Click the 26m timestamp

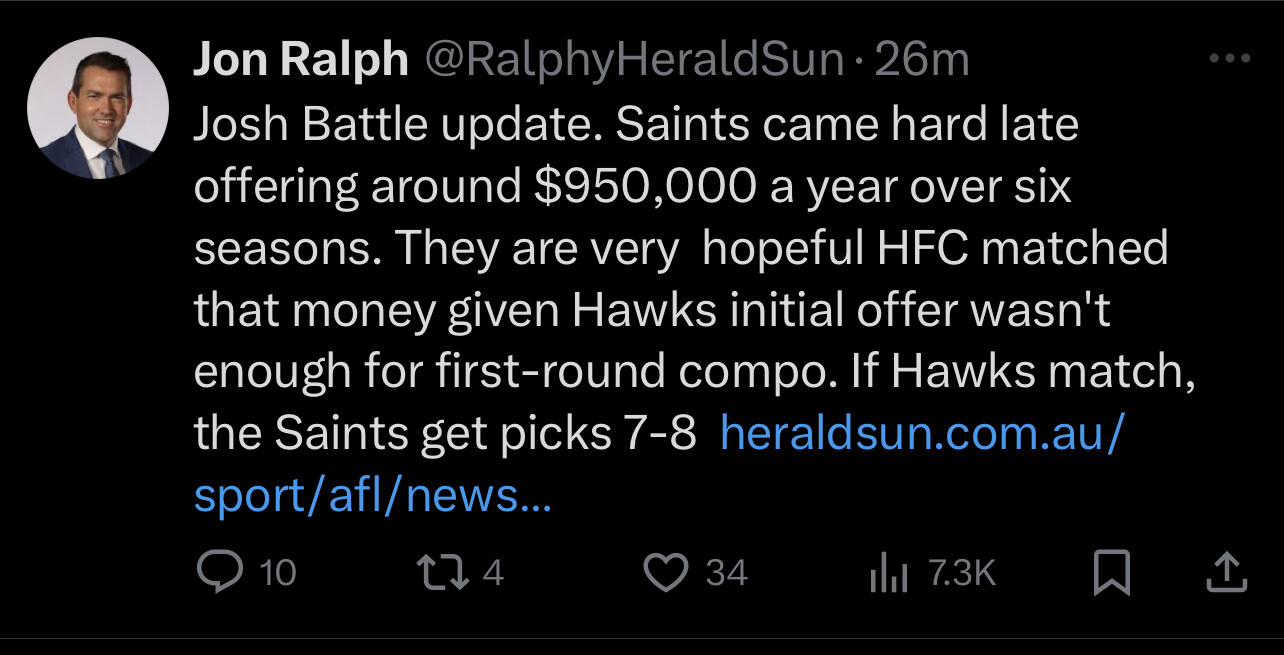pyautogui.click(x=922, y=62)
